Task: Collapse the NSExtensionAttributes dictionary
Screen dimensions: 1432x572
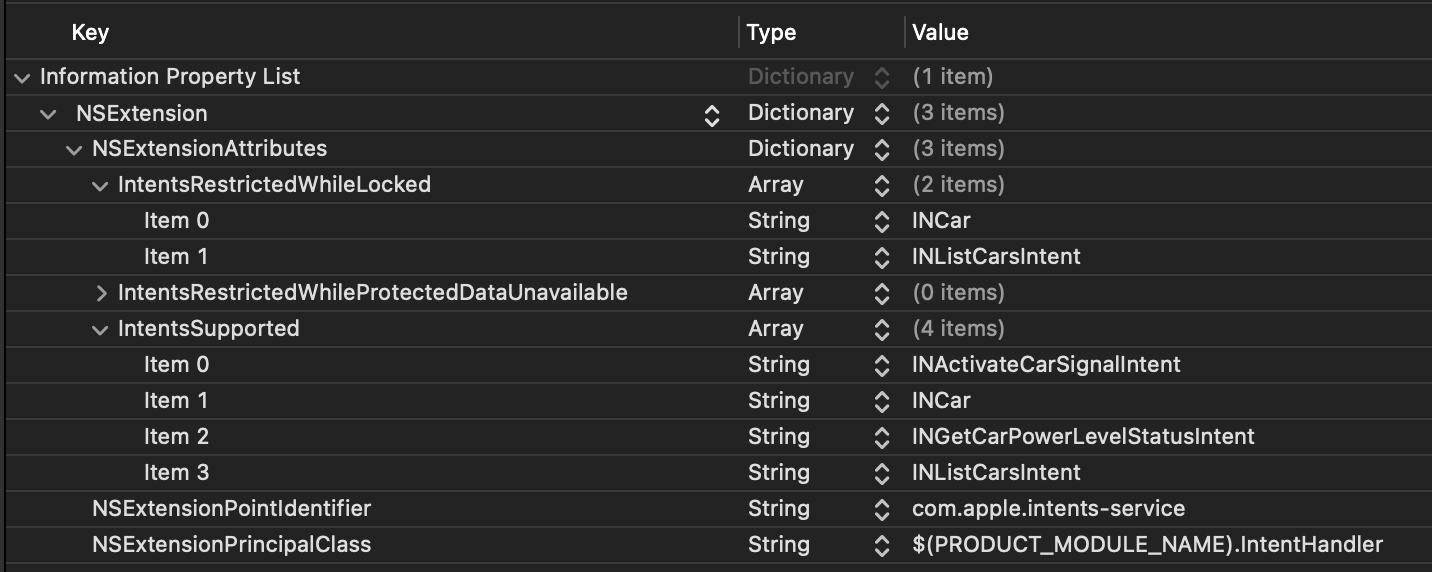Action: (74, 149)
